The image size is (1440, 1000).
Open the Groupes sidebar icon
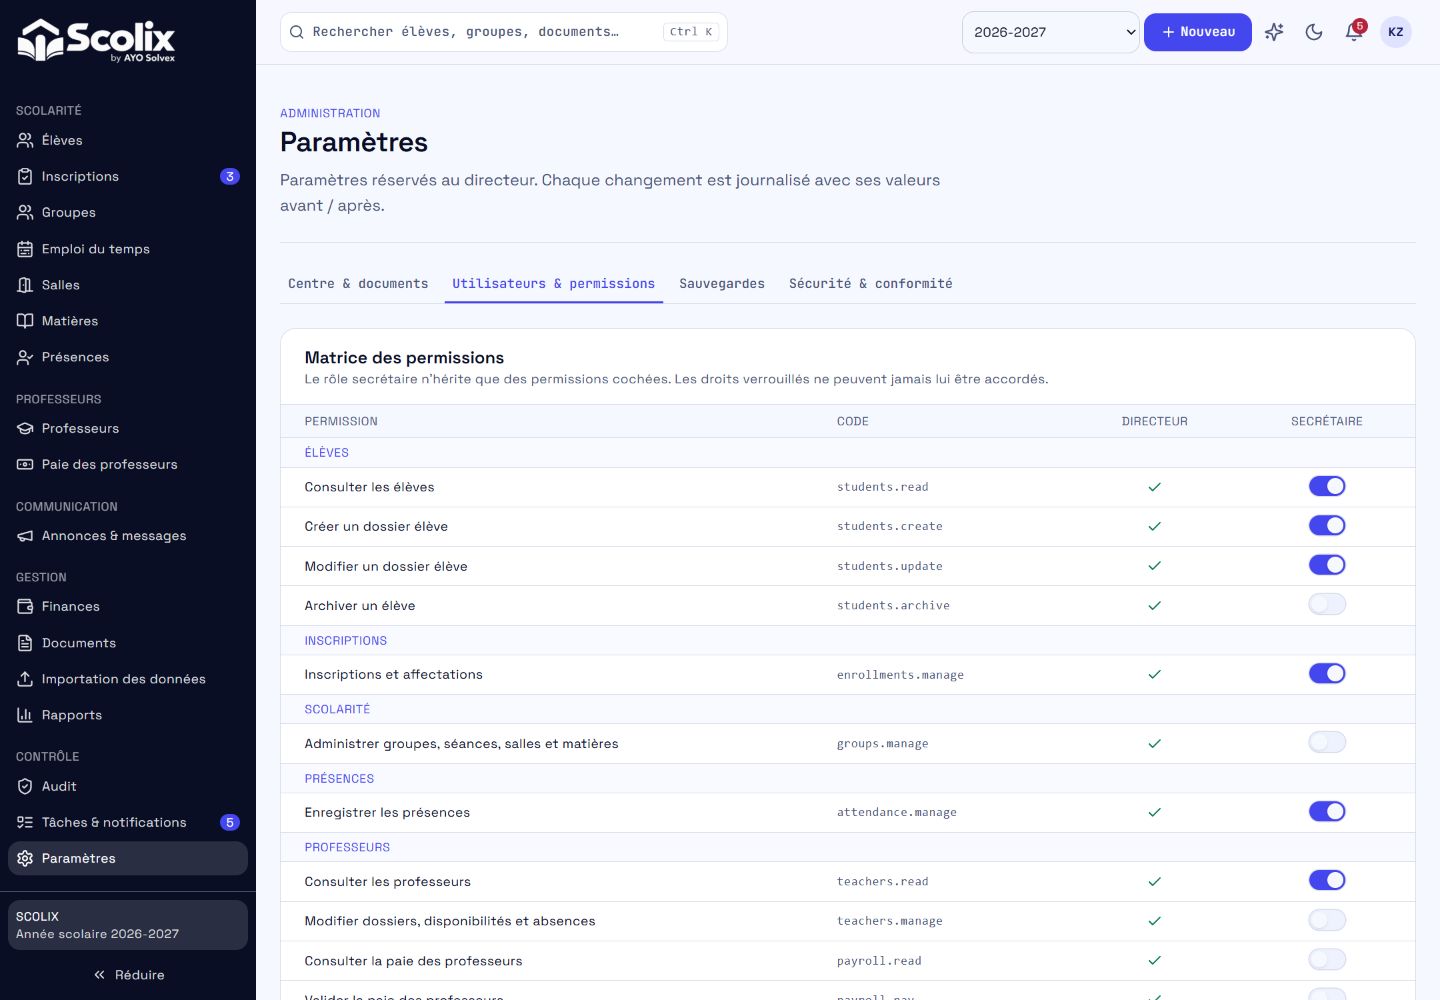click(x=25, y=212)
